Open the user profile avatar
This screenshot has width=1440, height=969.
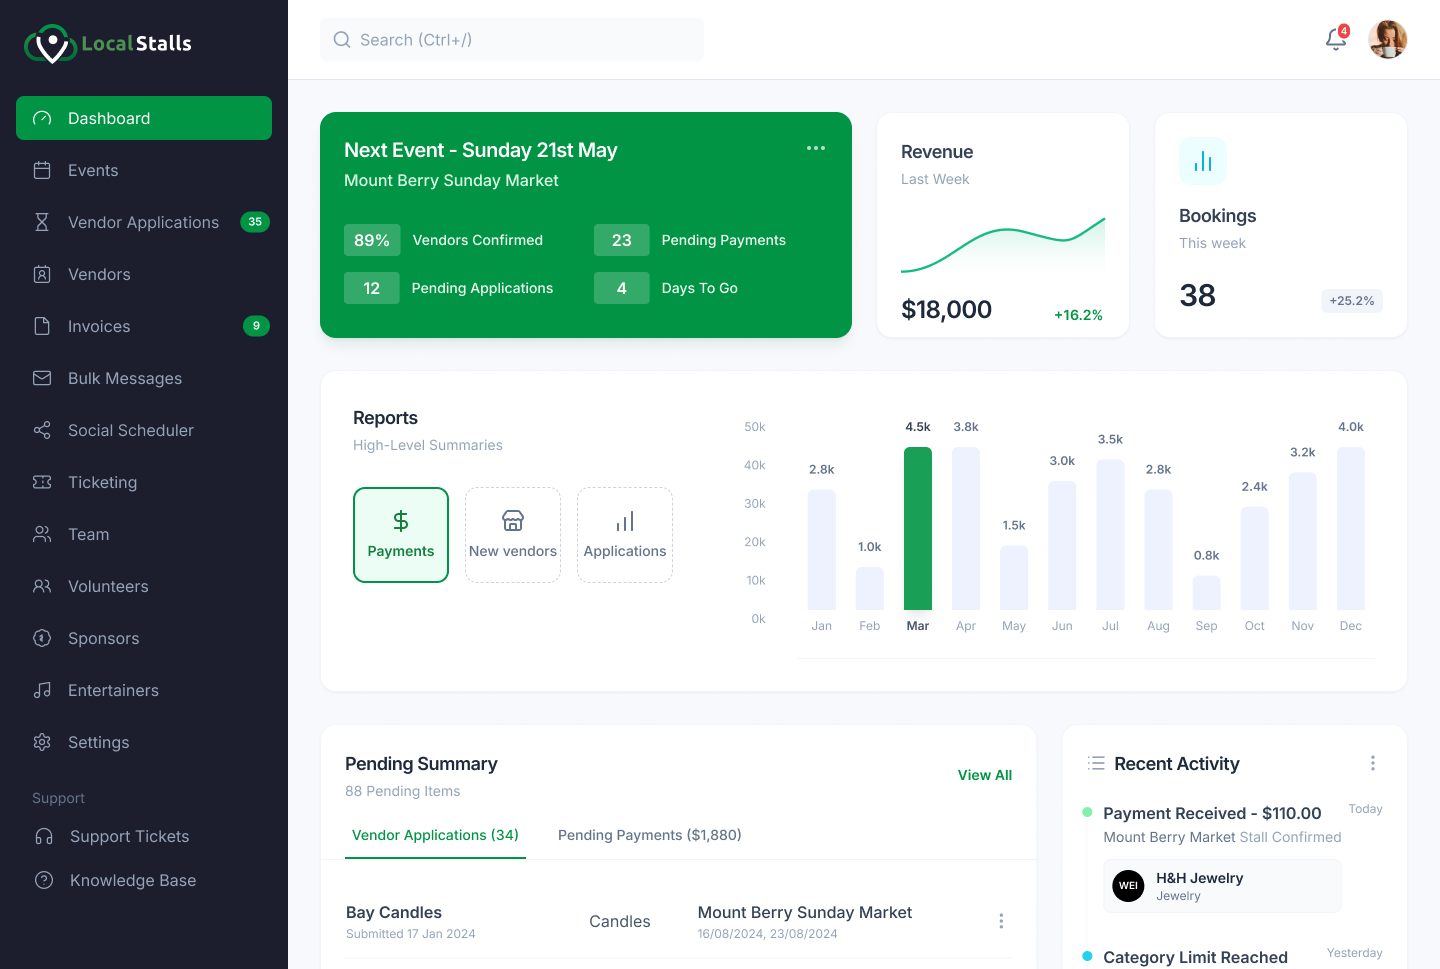[x=1387, y=40]
